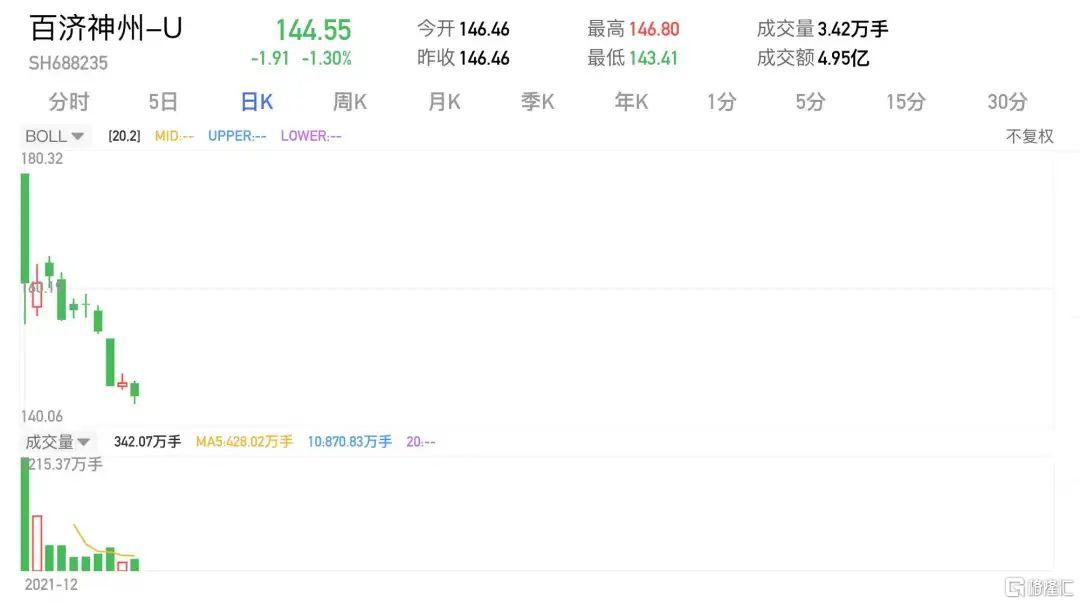Click the stock name 百济神州-U
This screenshot has width=1080, height=604.
pyautogui.click(x=105, y=28)
